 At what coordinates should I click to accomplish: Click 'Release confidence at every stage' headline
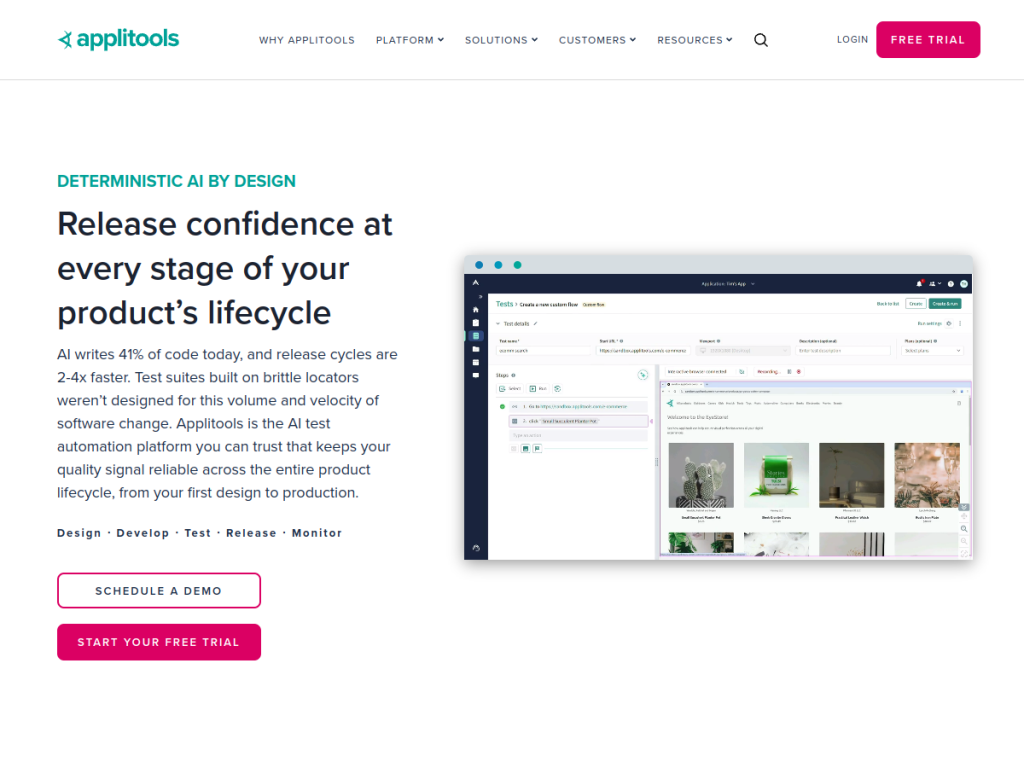tap(225, 268)
